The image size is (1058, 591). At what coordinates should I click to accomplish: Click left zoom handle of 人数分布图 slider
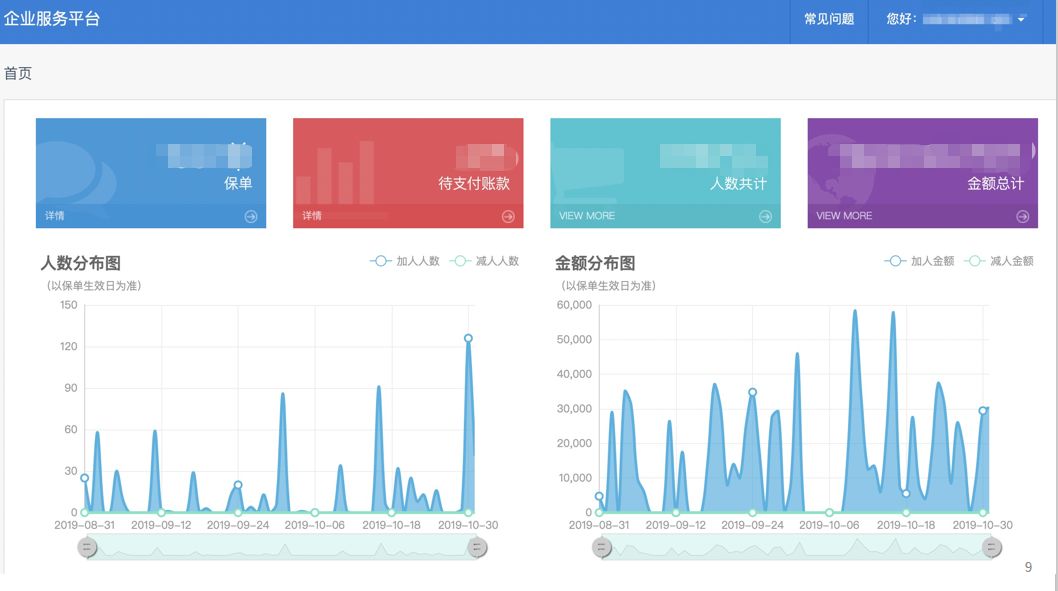point(88,547)
